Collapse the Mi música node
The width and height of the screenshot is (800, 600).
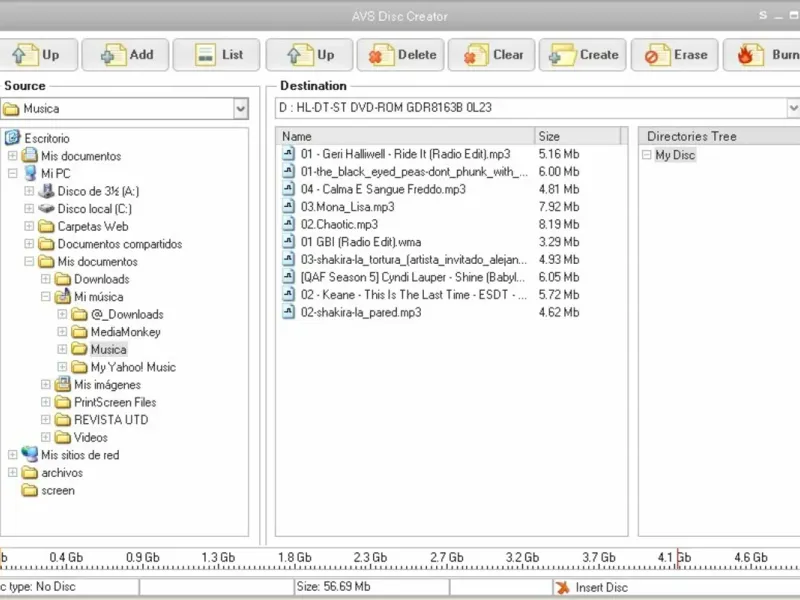(x=45, y=296)
